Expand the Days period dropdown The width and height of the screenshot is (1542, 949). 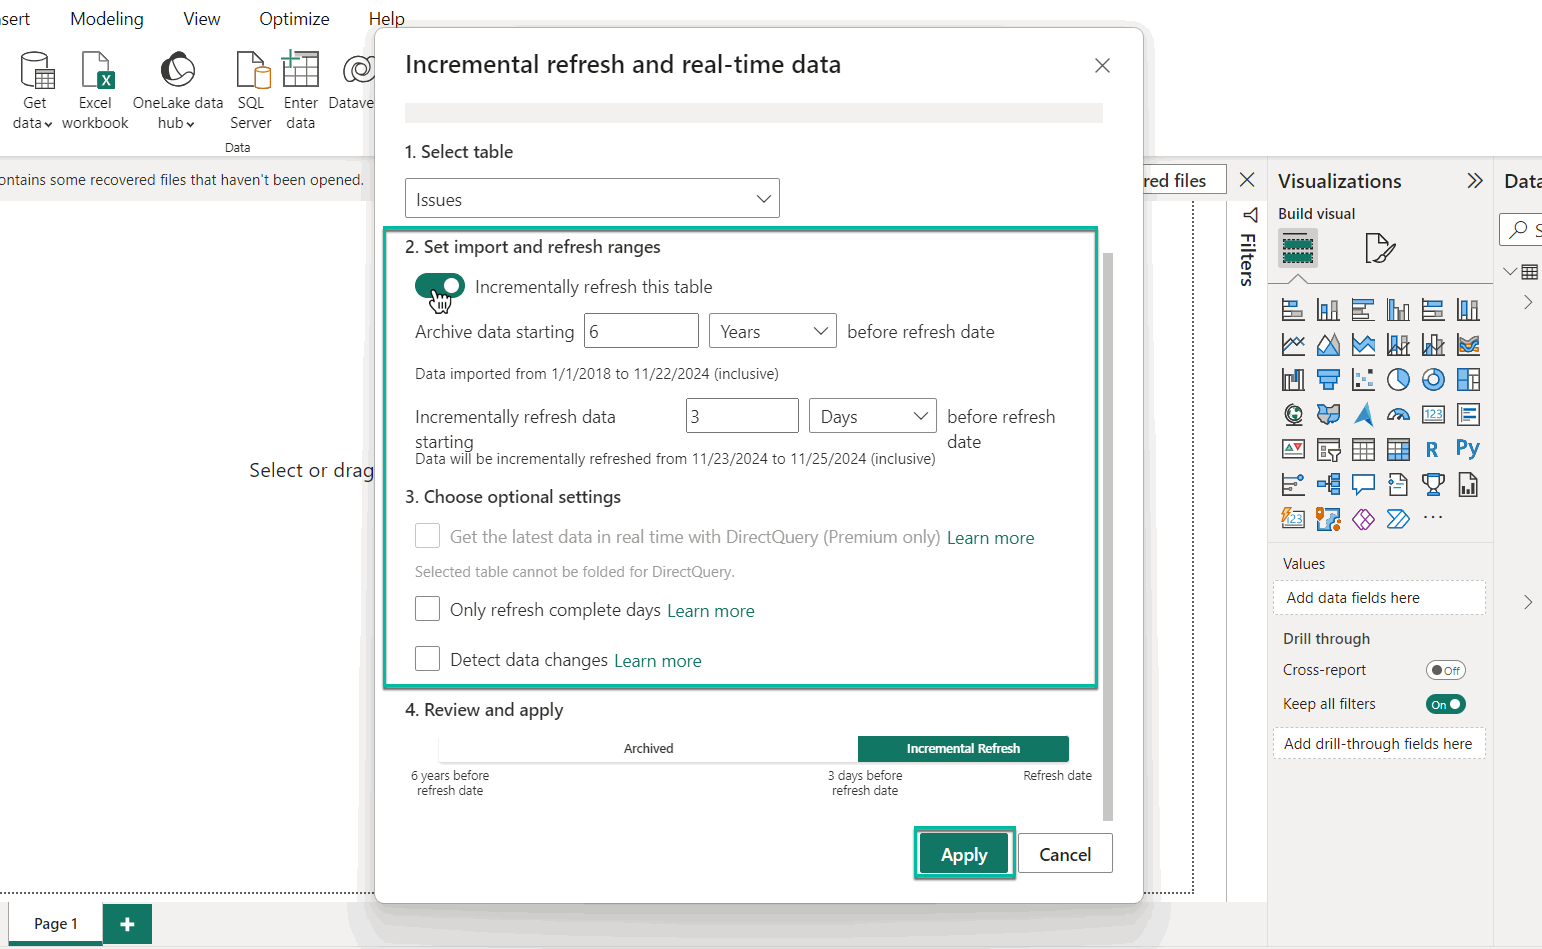pos(872,416)
